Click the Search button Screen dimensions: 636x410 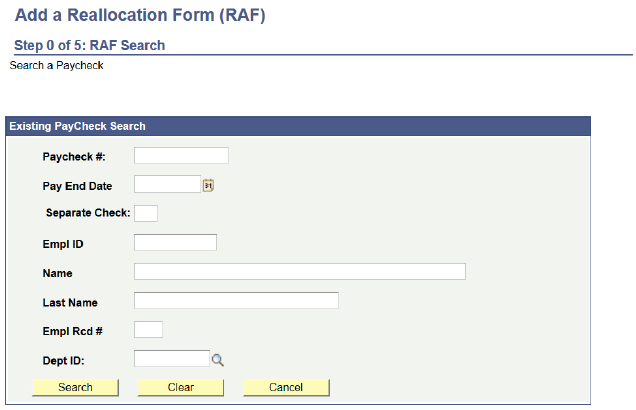point(75,387)
